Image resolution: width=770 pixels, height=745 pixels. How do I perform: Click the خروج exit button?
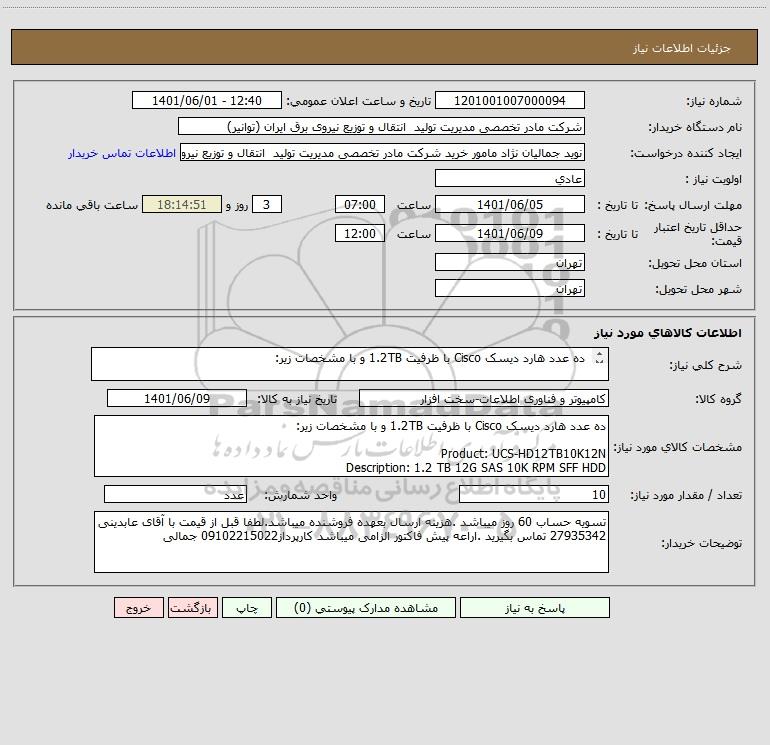[138, 607]
